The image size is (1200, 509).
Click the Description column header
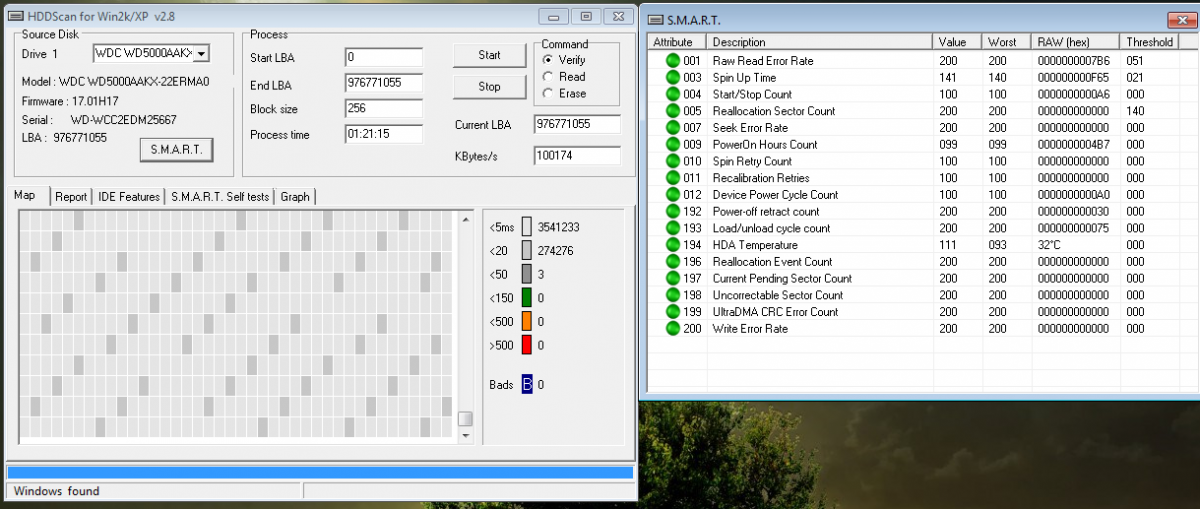820,42
